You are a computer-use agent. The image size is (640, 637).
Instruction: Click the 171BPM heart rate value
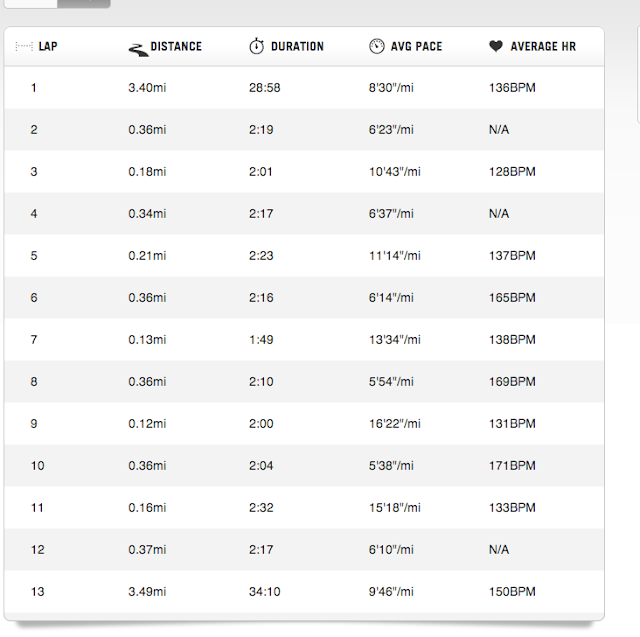click(x=512, y=466)
